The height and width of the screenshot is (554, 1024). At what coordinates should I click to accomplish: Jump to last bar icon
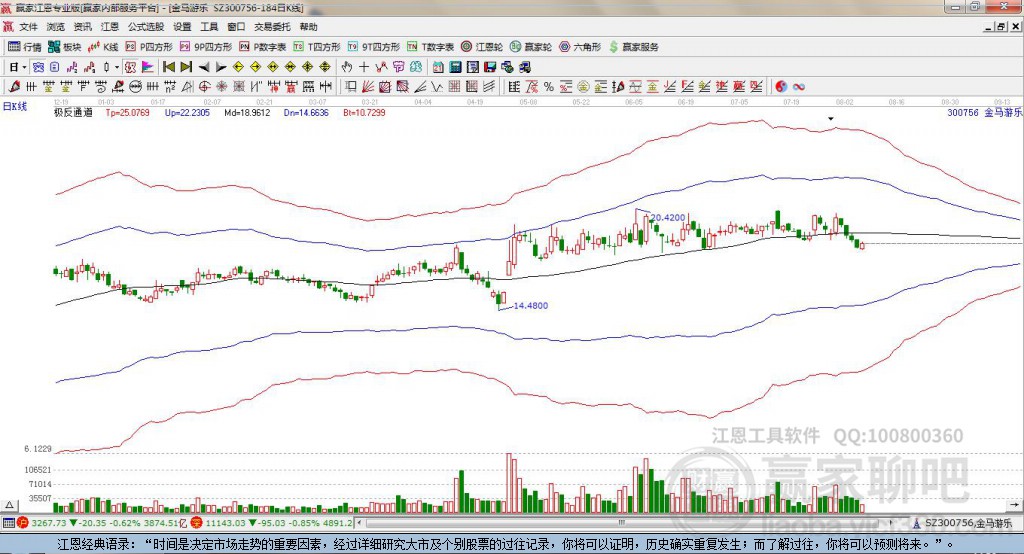[x=186, y=67]
